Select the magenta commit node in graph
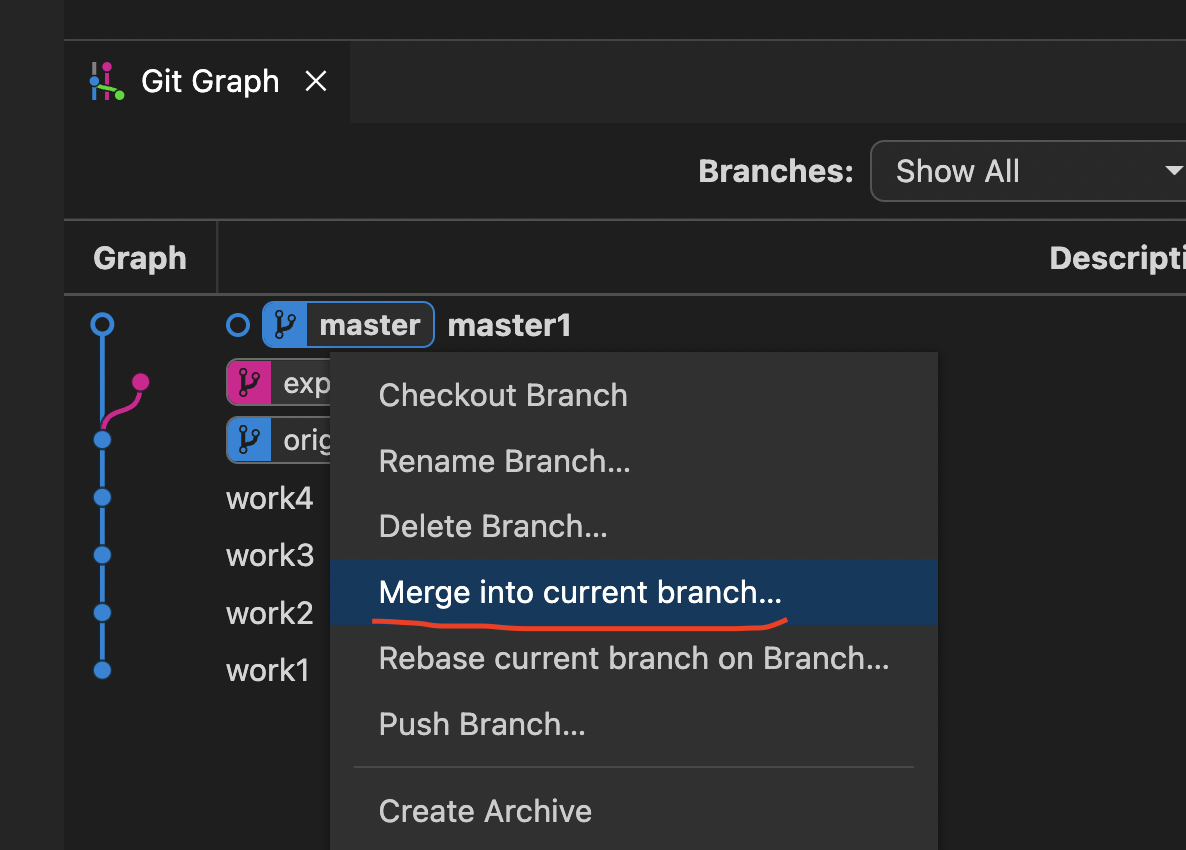The width and height of the screenshot is (1186, 850). click(141, 382)
